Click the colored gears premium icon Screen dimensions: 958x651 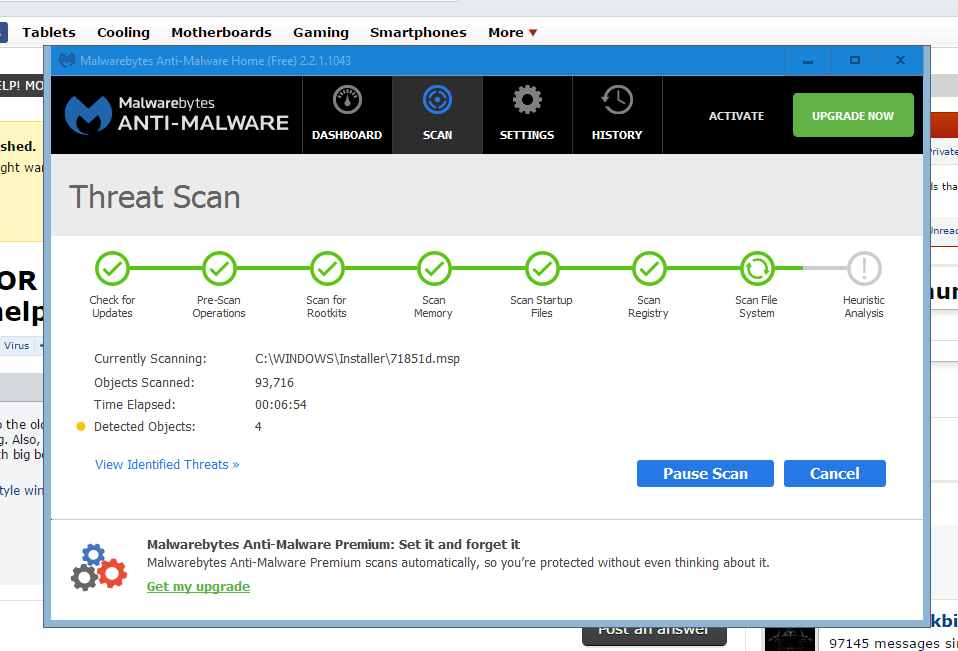click(x=98, y=567)
